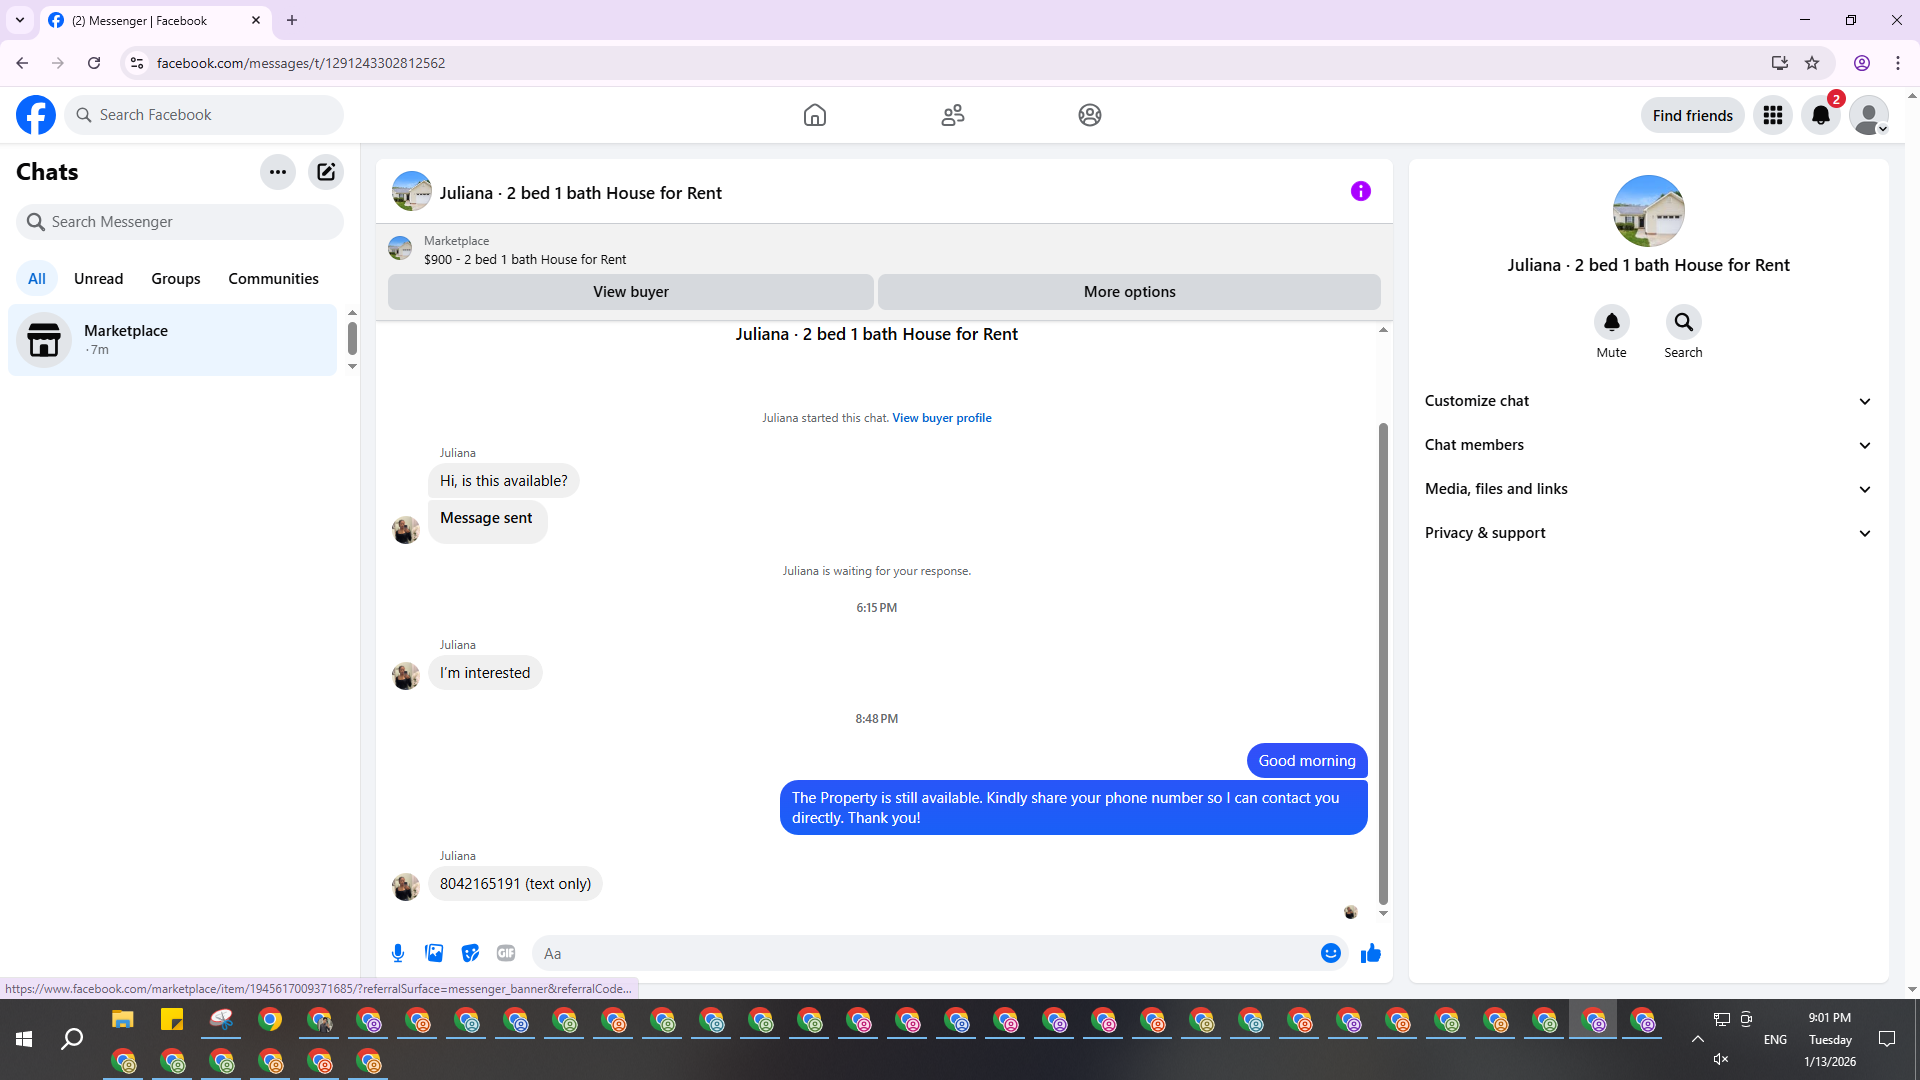This screenshot has width=1920, height=1080.
Task: Expand Media, files and links section
Action: pos(1648,489)
